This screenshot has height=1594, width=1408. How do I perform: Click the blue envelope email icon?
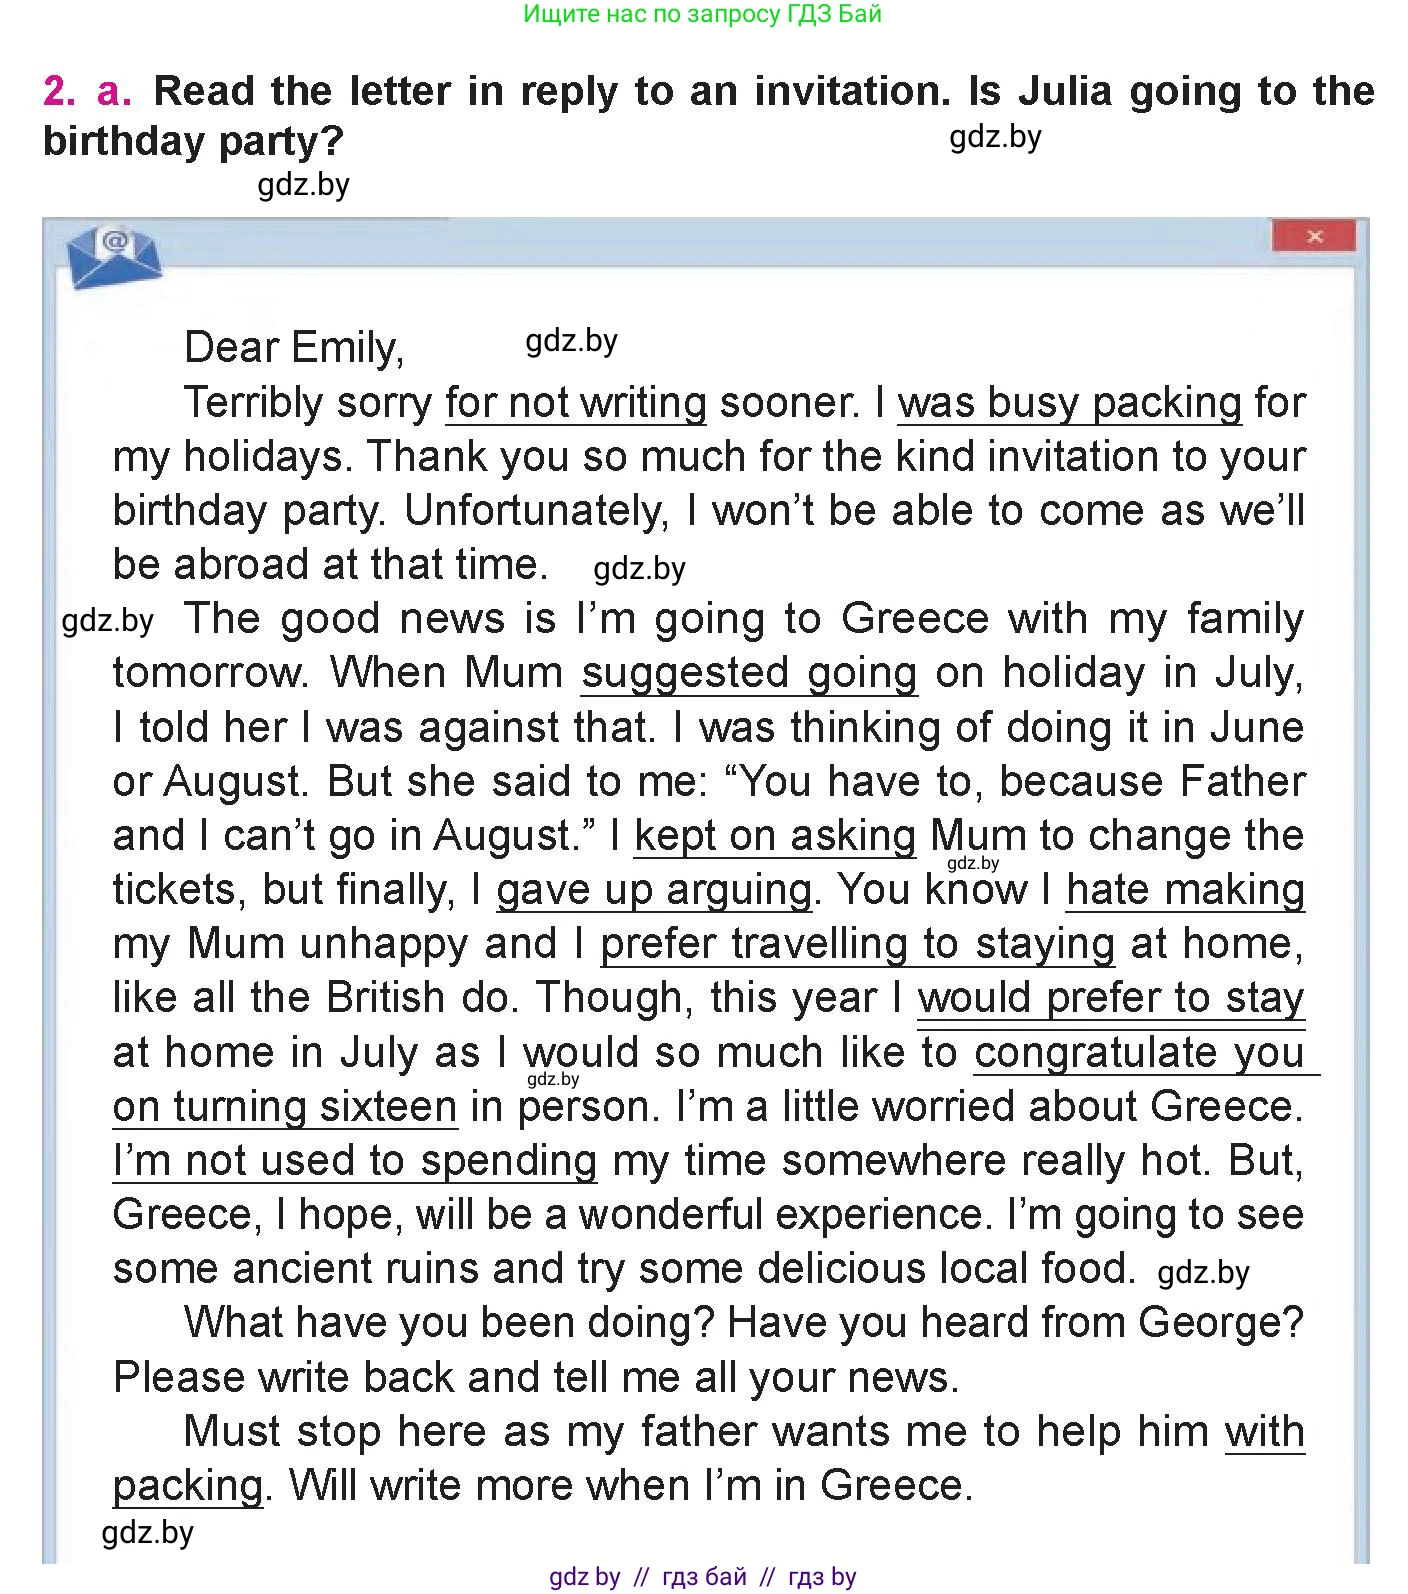113,256
